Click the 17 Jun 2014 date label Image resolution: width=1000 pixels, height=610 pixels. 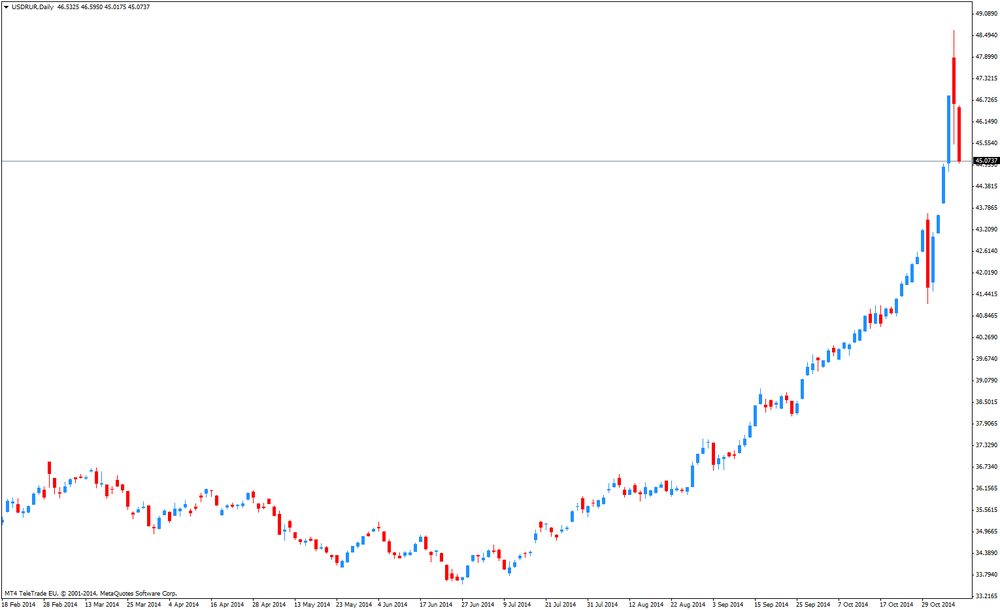click(436, 604)
